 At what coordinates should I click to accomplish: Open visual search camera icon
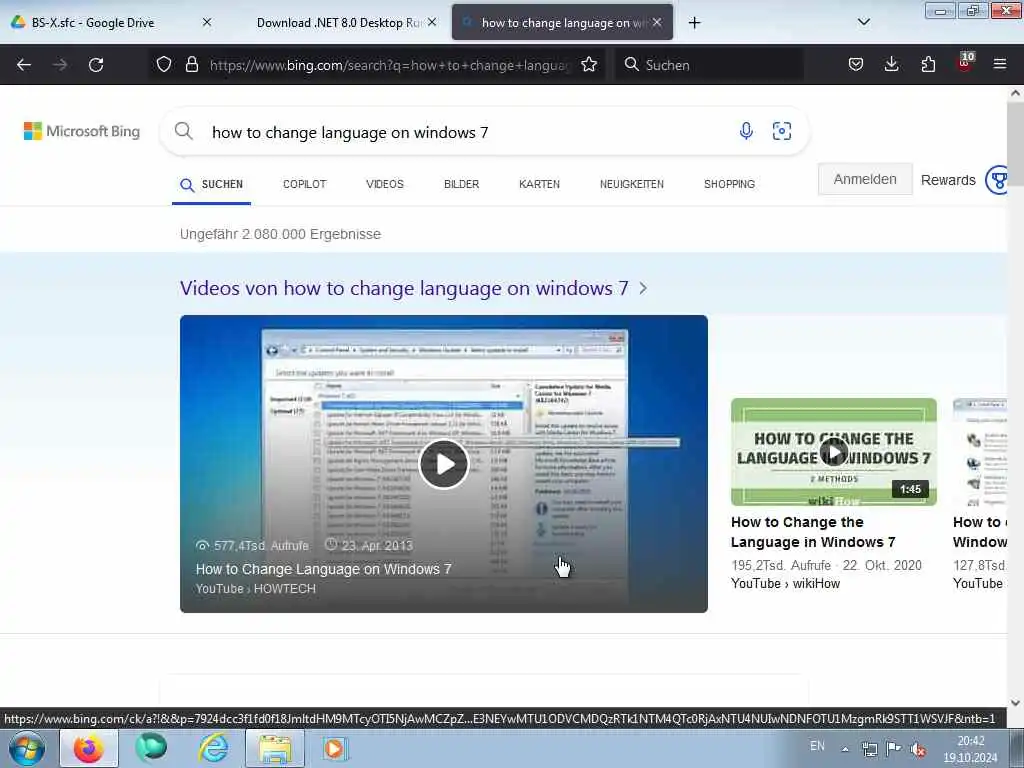click(782, 131)
